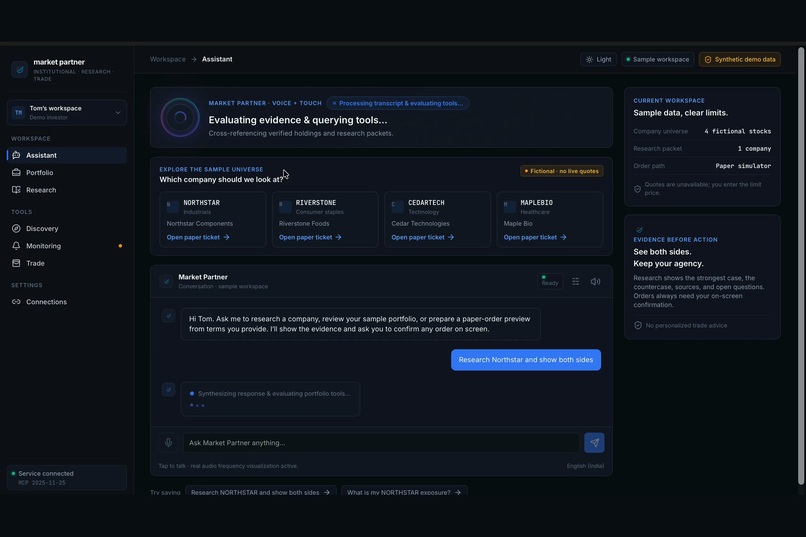Open the Trade tool
806x537 pixels.
pos(67,264)
